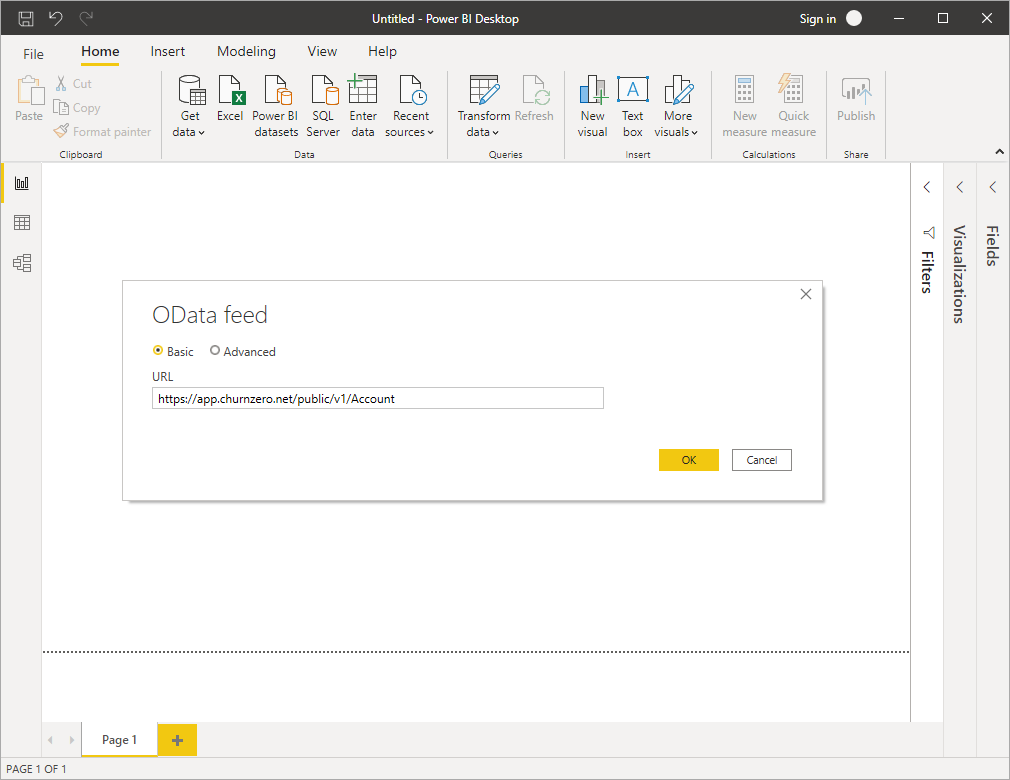Open the Help ribbon tab
Viewport: 1010px width, 780px height.
(x=382, y=52)
